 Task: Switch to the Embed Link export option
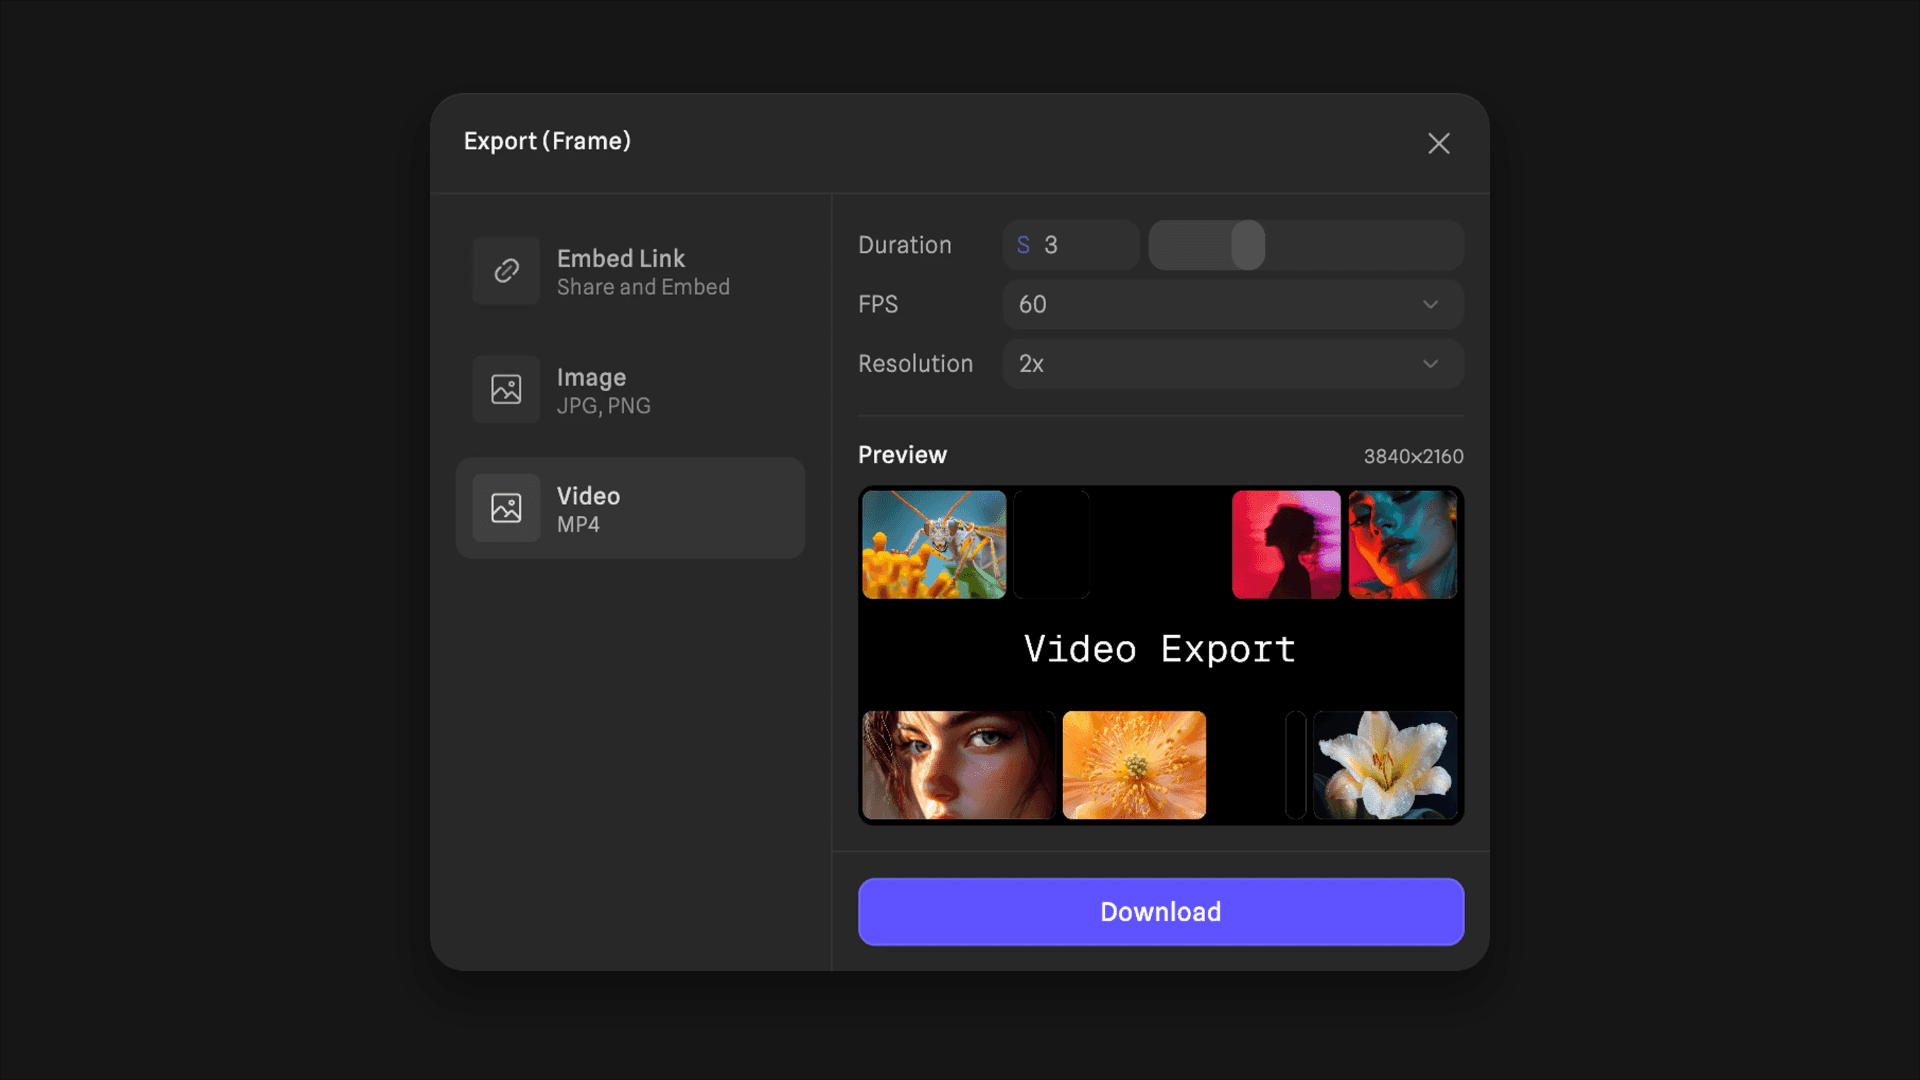coord(630,271)
